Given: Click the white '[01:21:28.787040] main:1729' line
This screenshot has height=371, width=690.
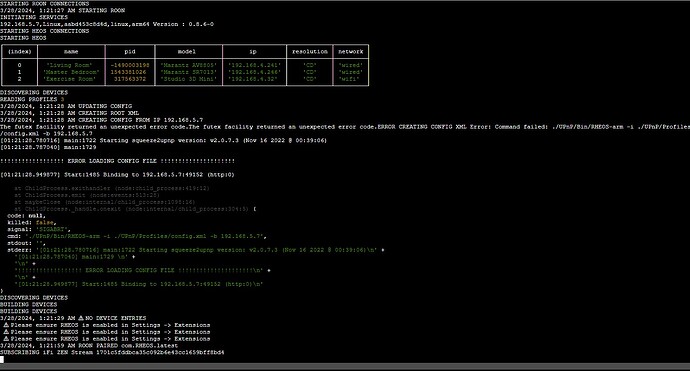Looking at the screenshot, I should [x=48, y=147].
